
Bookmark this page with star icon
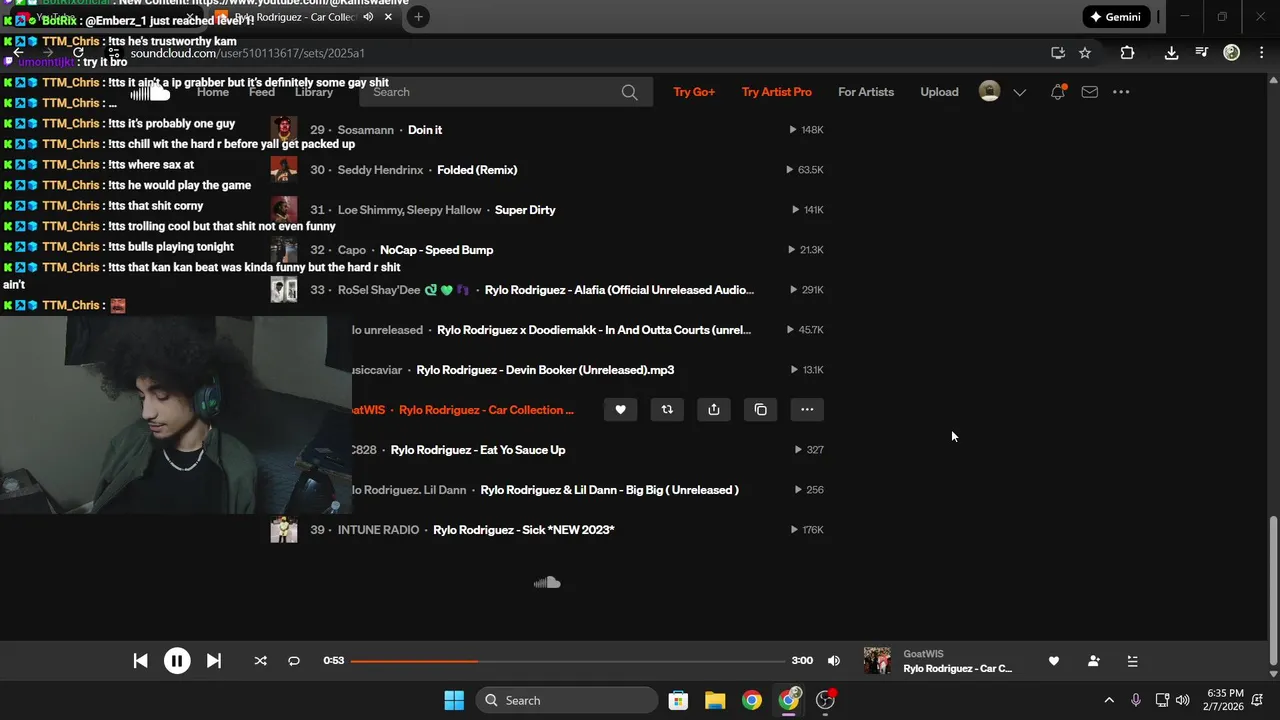click(x=1085, y=53)
